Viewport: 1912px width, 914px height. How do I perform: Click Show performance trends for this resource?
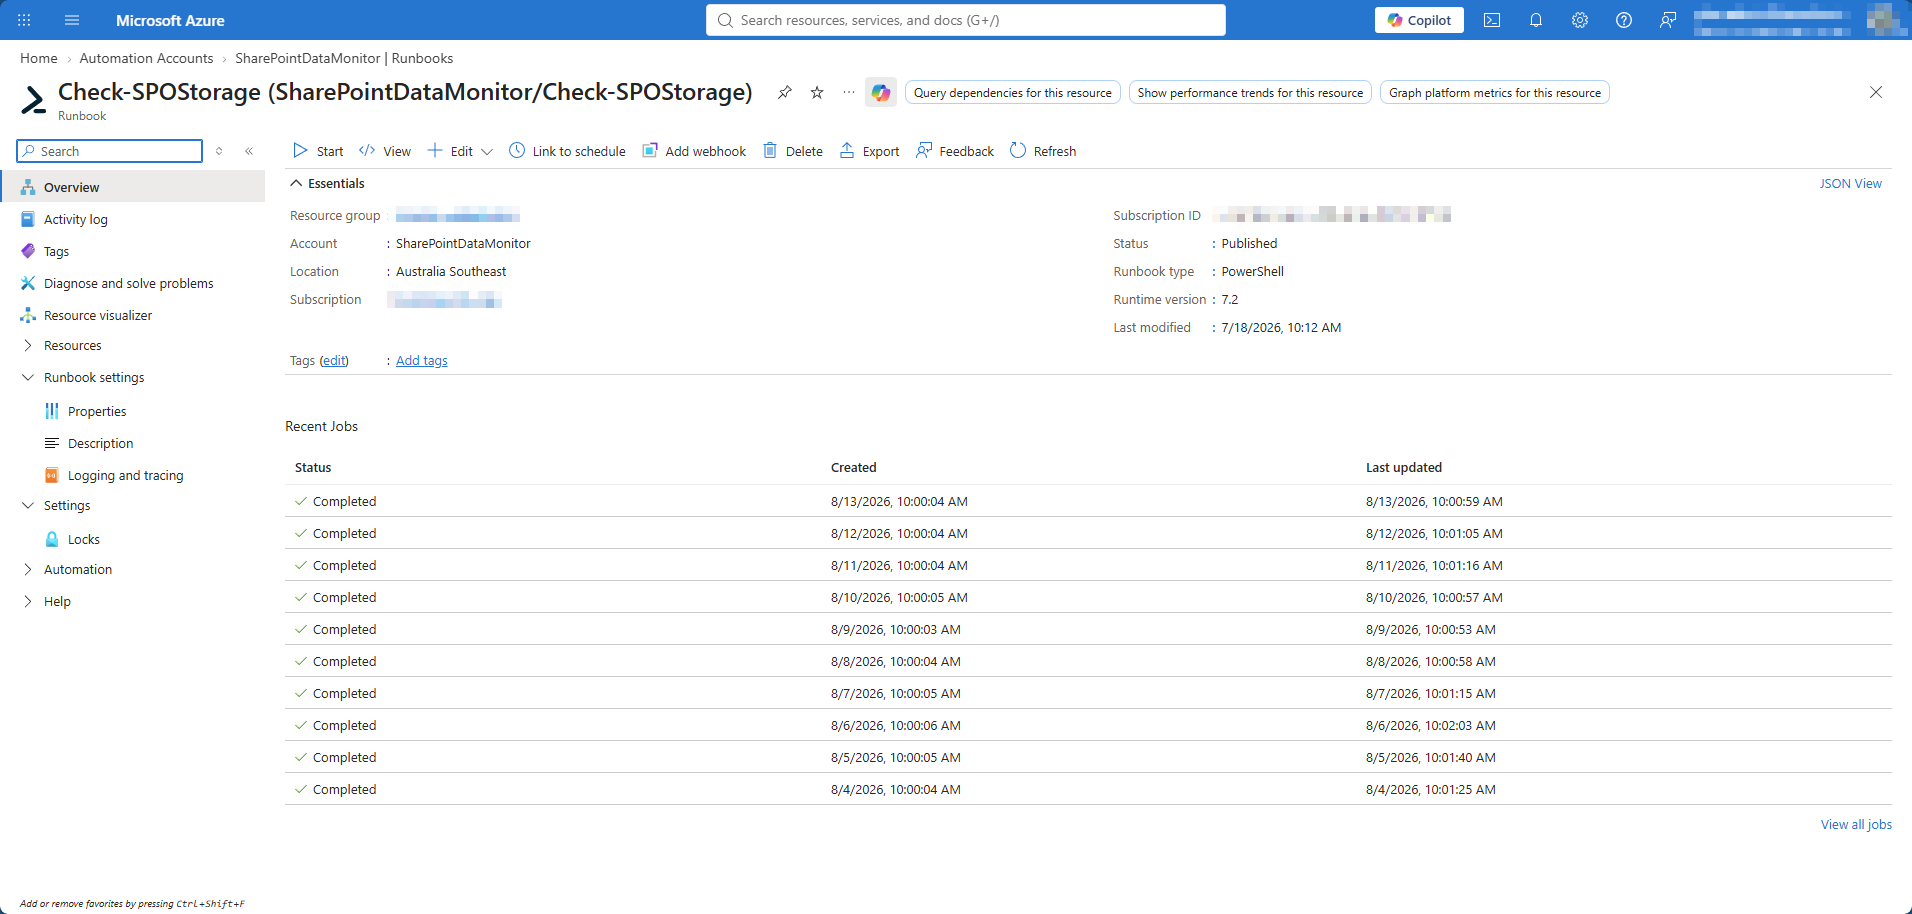pos(1250,93)
